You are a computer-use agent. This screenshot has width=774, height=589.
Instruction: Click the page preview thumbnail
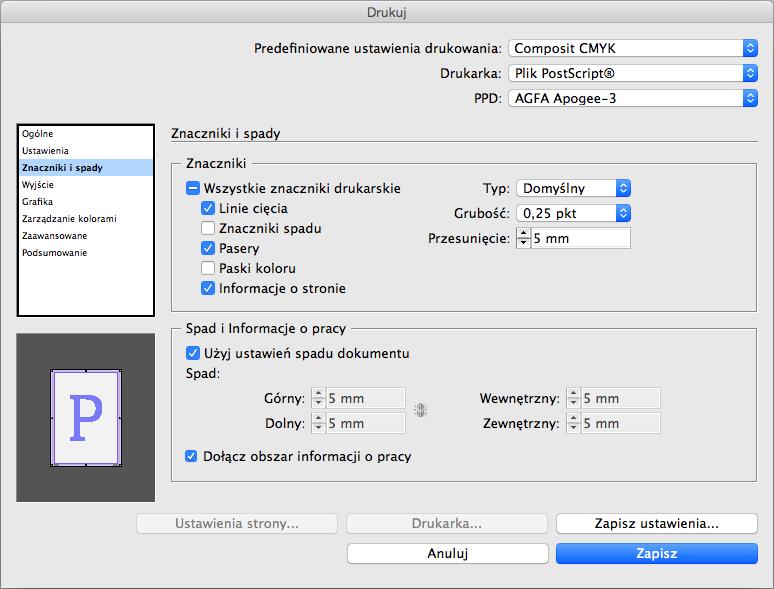[86, 418]
